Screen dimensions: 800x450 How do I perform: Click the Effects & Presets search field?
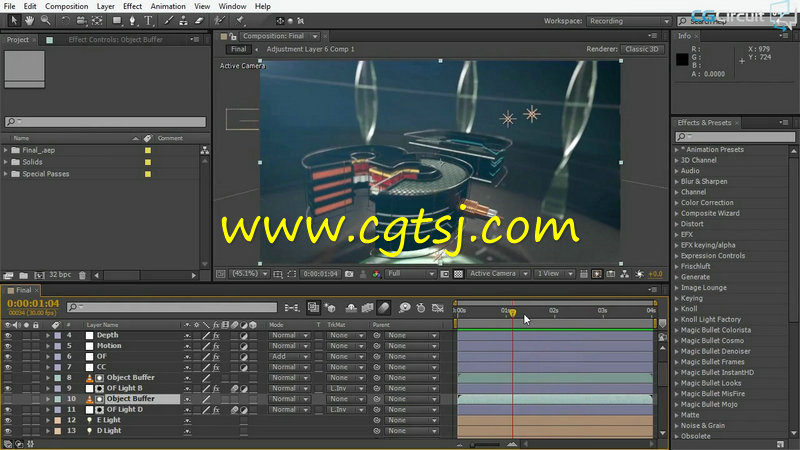click(x=735, y=137)
